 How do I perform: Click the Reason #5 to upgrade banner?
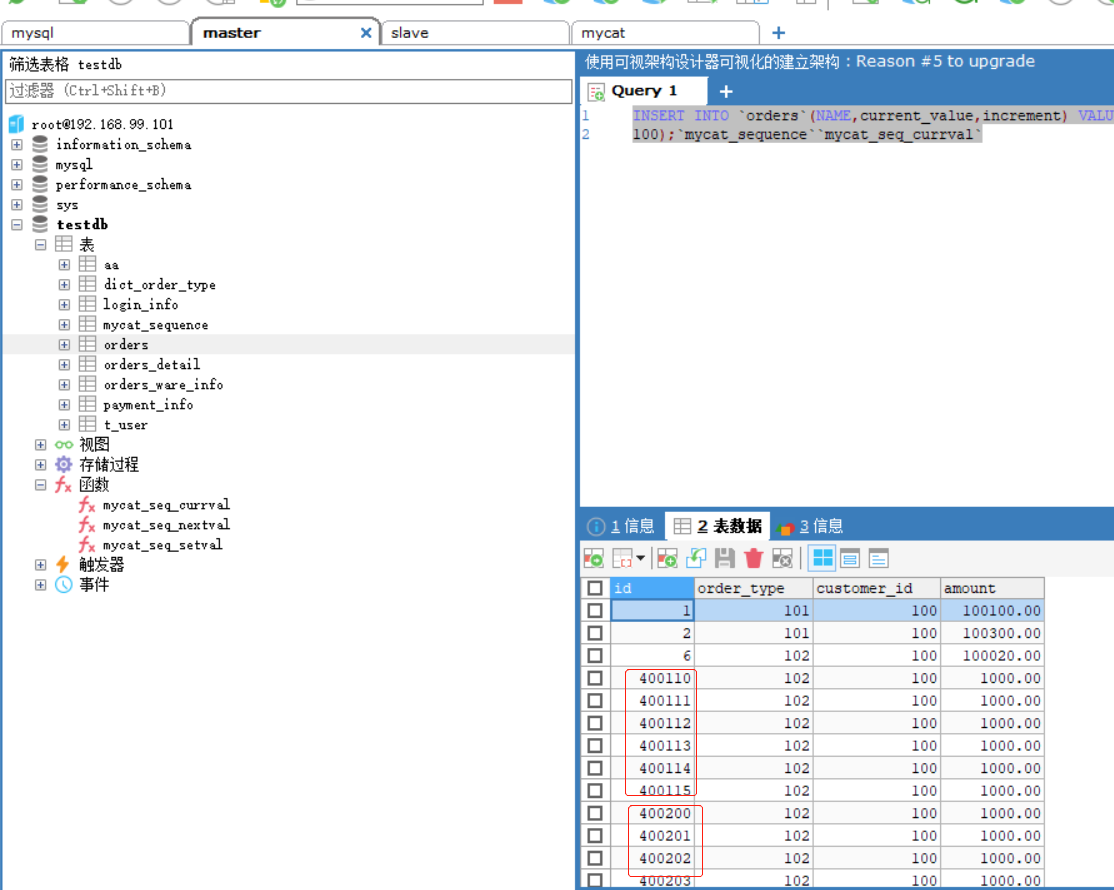pyautogui.click(x=810, y=62)
